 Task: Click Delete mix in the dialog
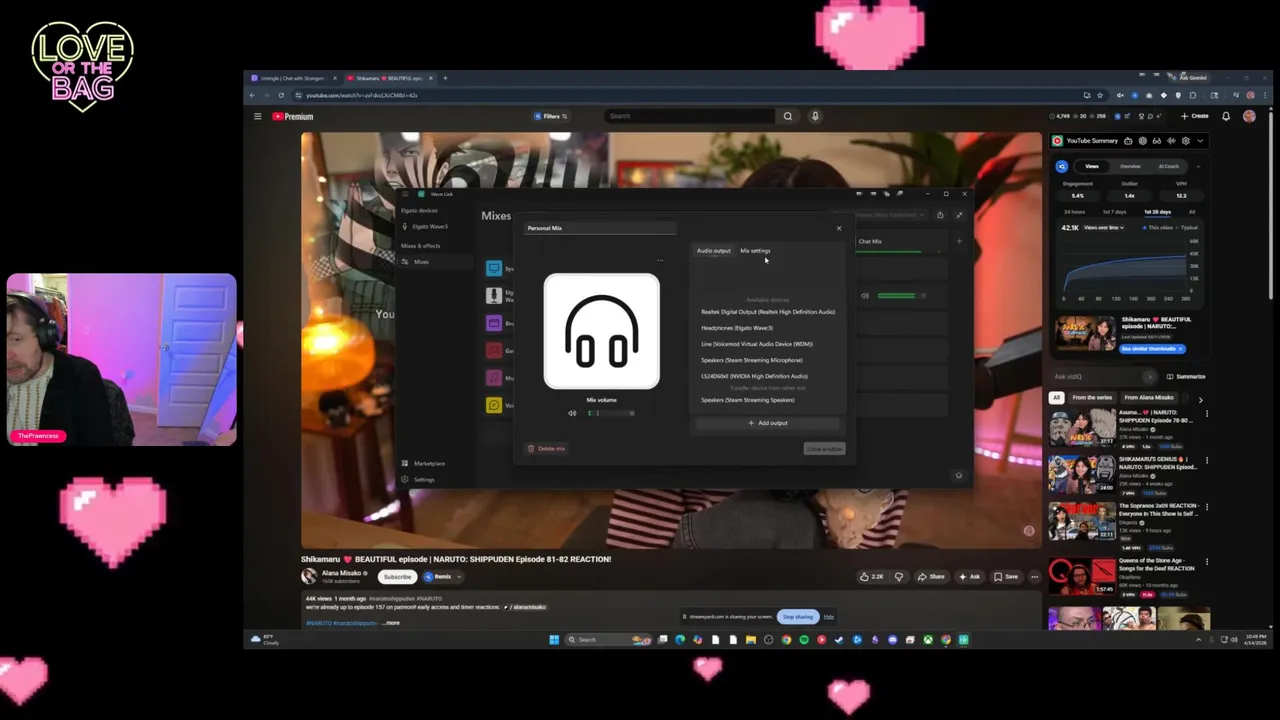coord(547,449)
